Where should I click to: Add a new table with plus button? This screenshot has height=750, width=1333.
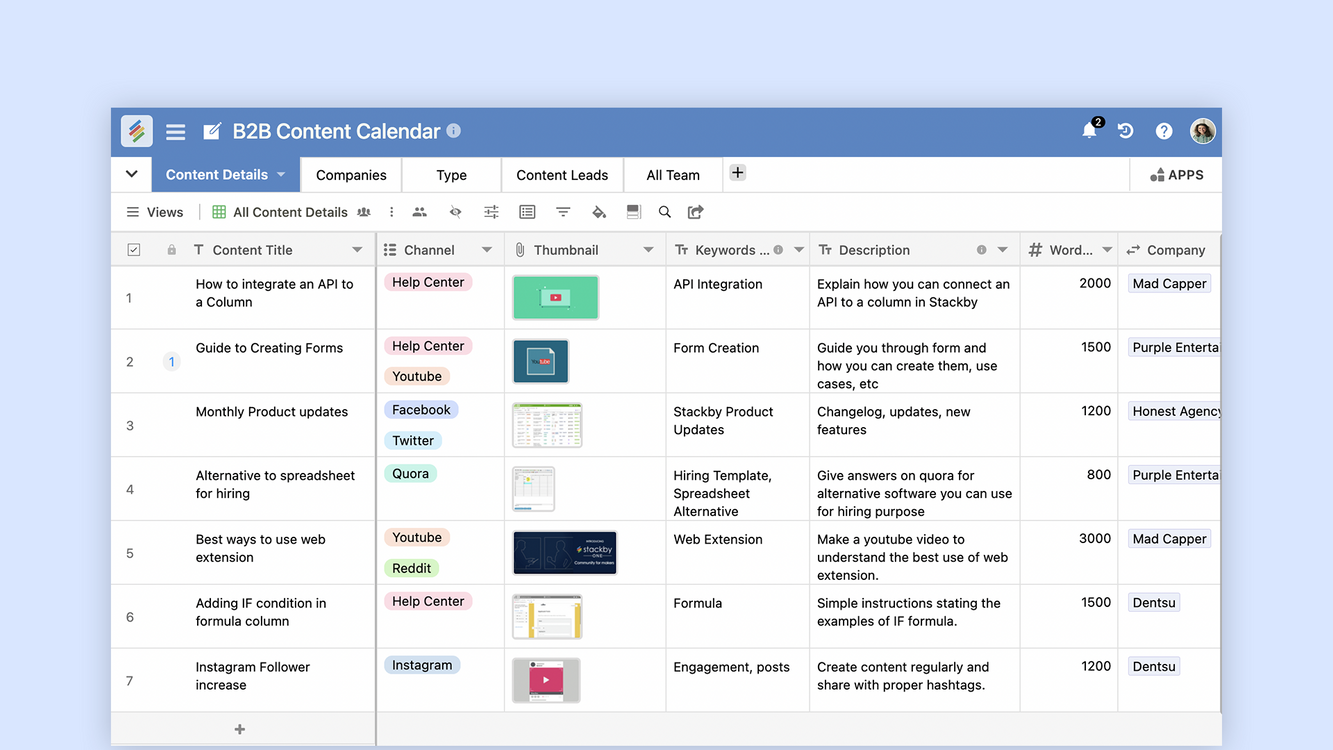point(737,173)
